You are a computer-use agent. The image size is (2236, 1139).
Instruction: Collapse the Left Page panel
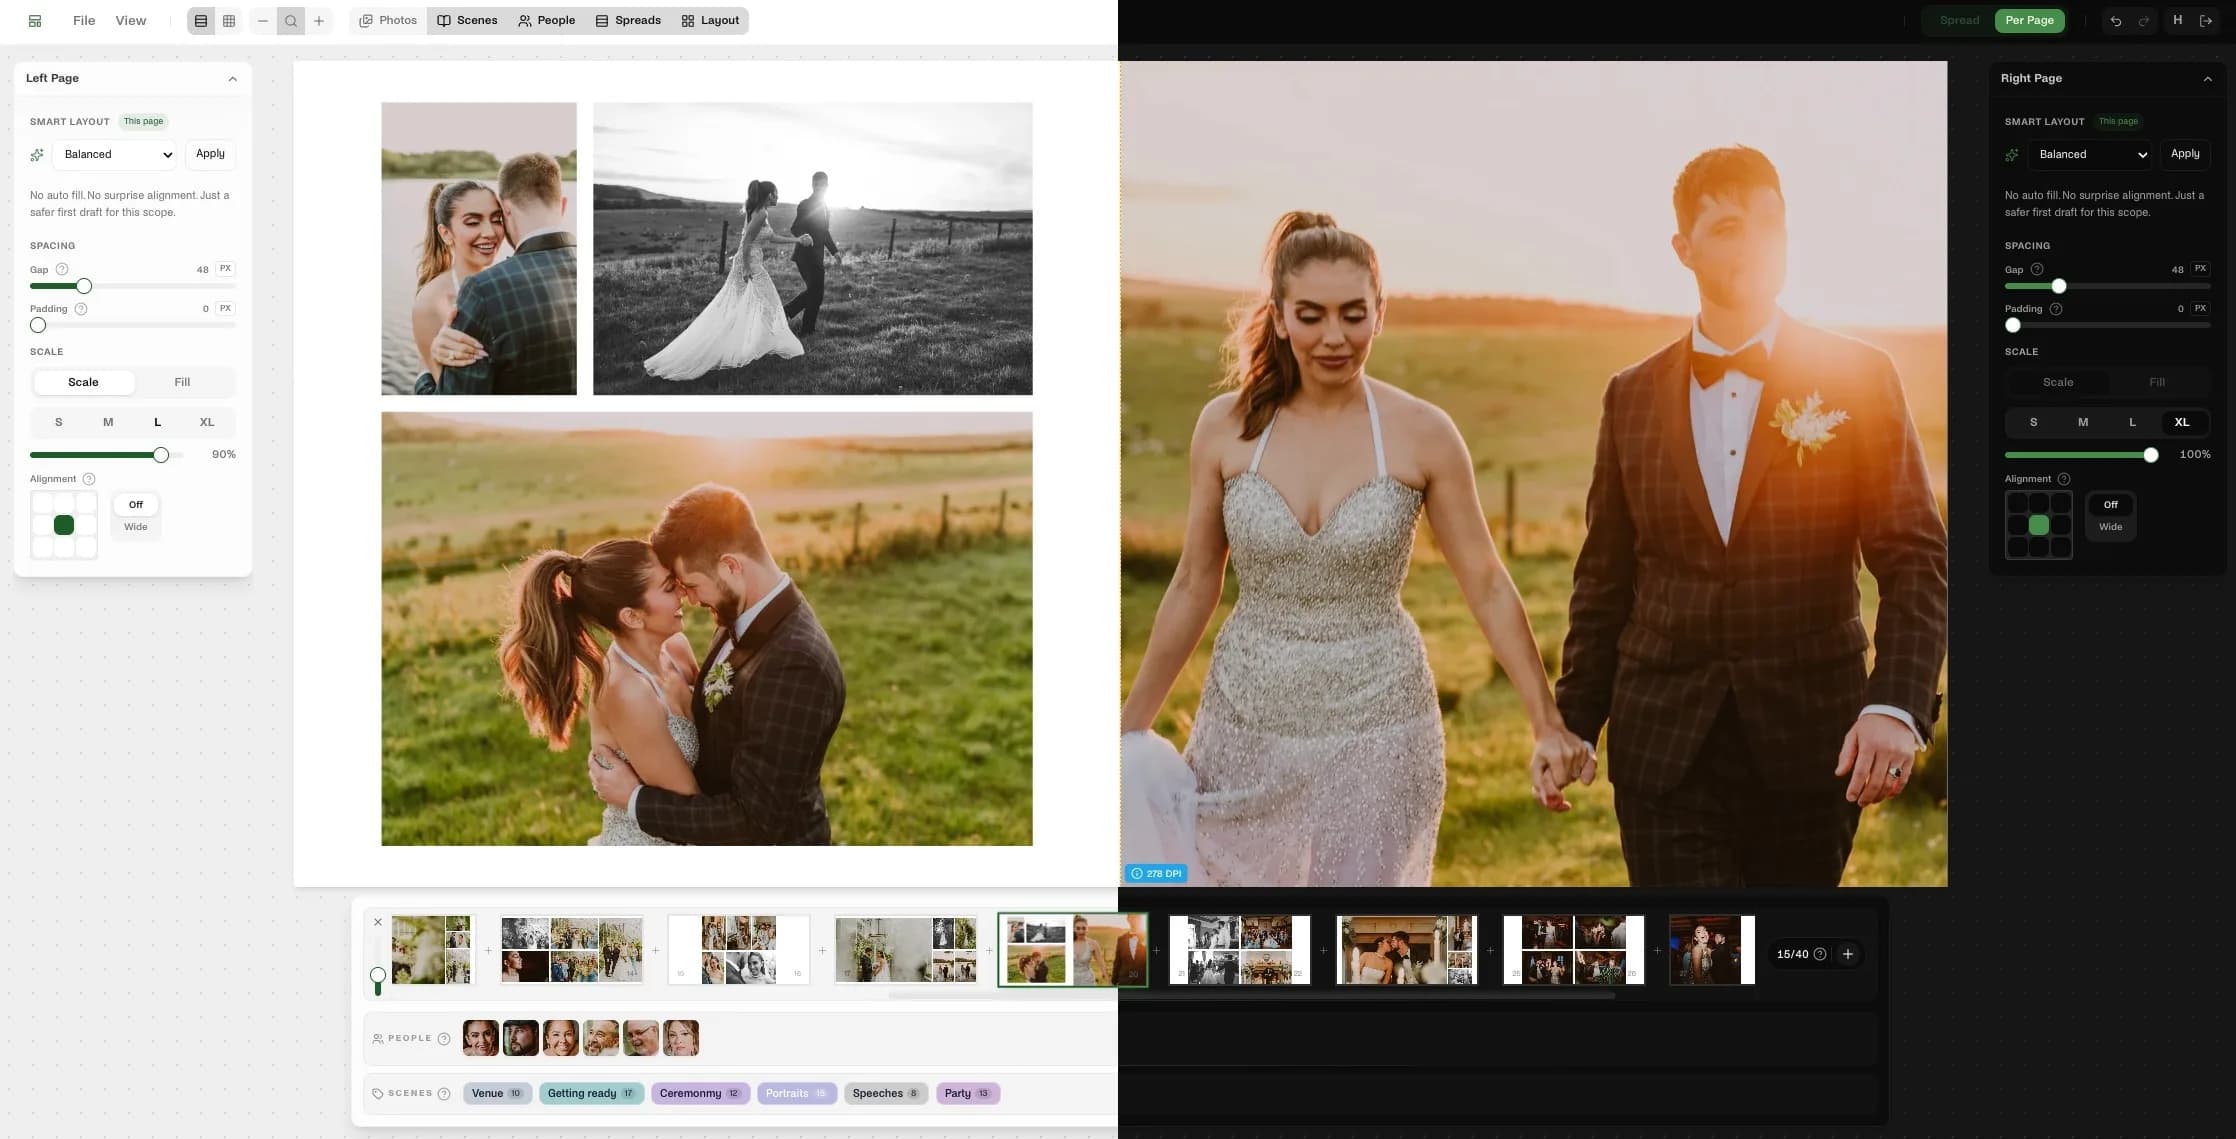233,79
